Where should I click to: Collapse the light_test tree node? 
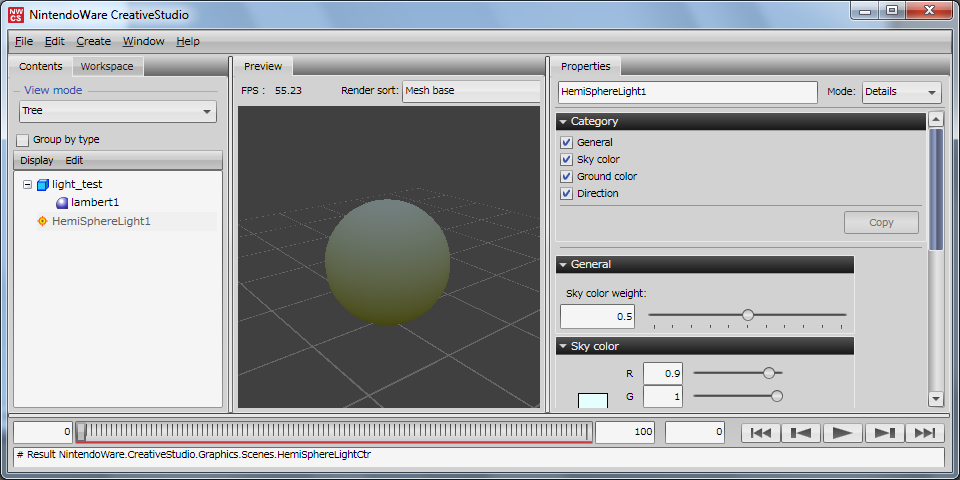click(x=27, y=185)
